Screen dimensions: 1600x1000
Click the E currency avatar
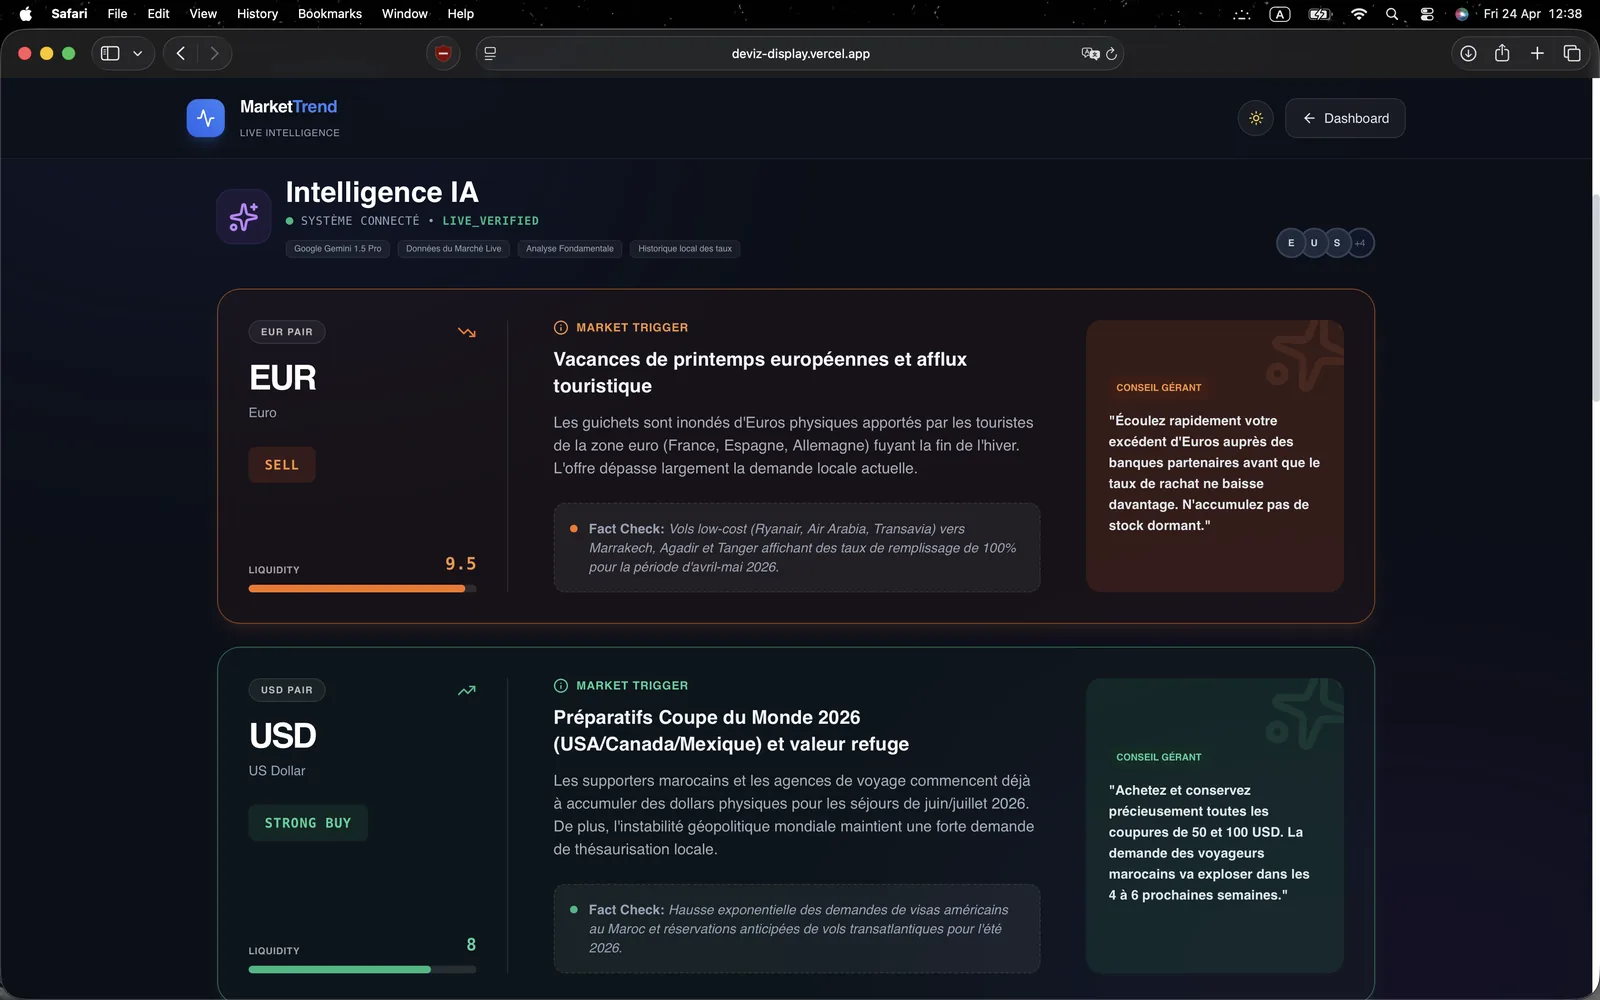(x=1291, y=243)
